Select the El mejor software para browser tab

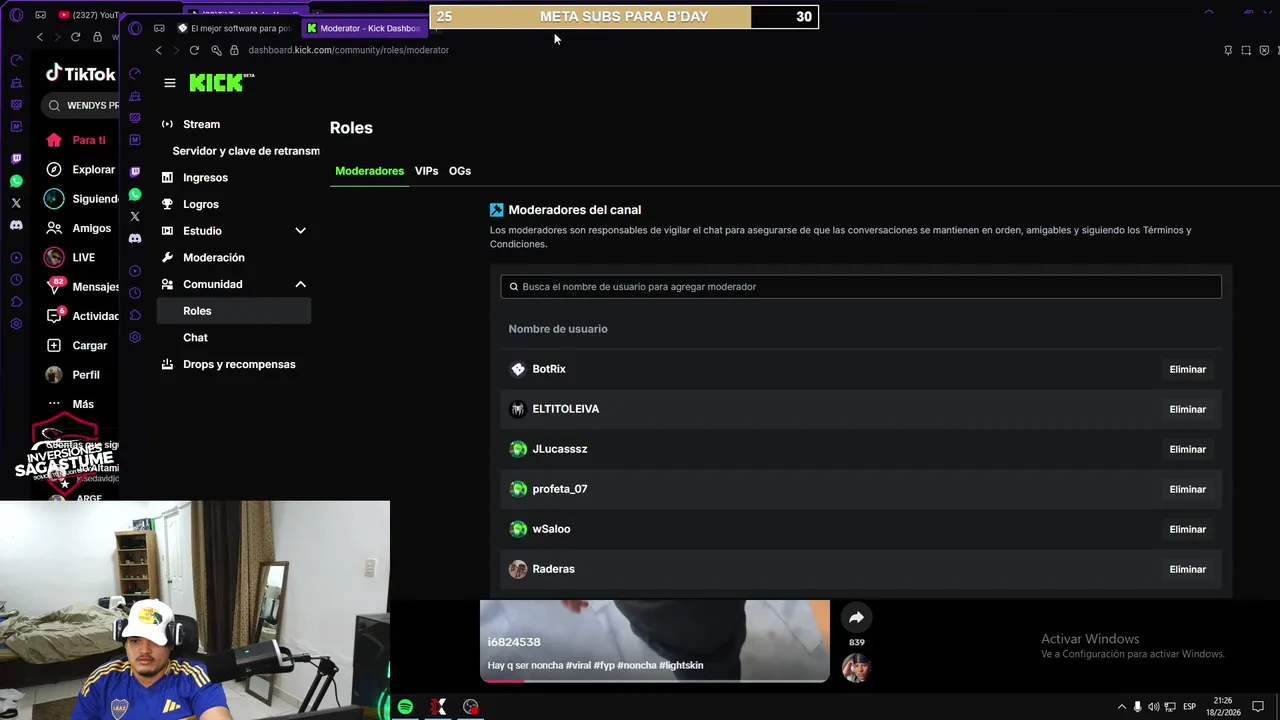[236, 28]
